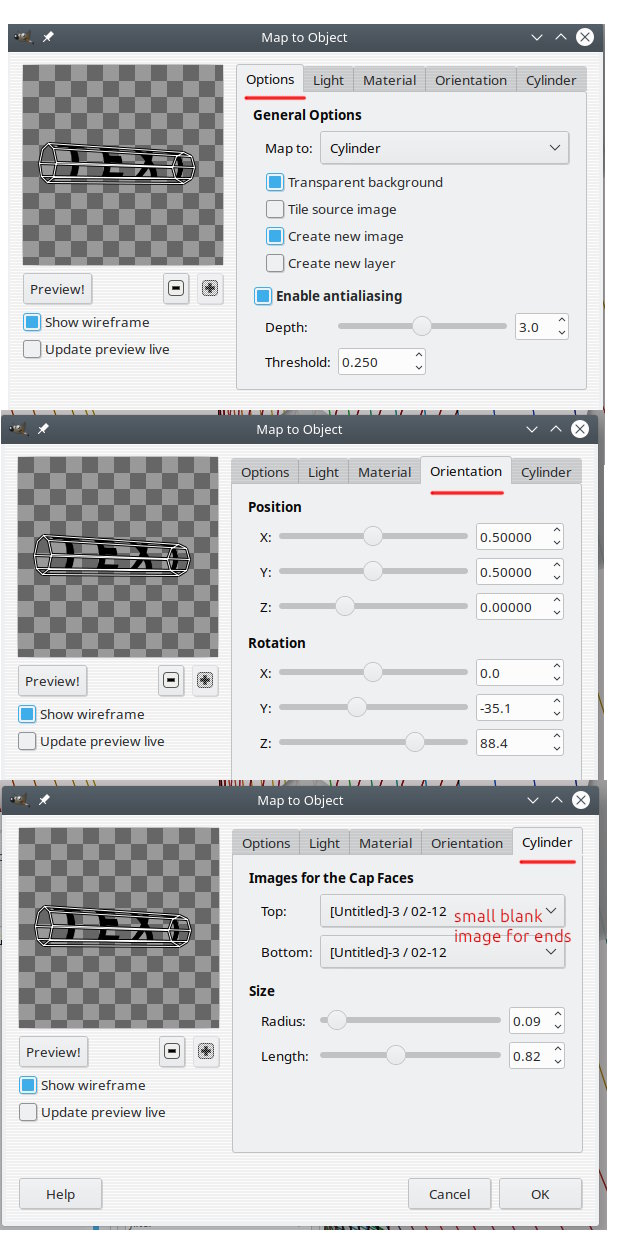Viewport: 621px width, 1233px height.
Task: Click the Depth slider
Action: [x=422, y=326]
